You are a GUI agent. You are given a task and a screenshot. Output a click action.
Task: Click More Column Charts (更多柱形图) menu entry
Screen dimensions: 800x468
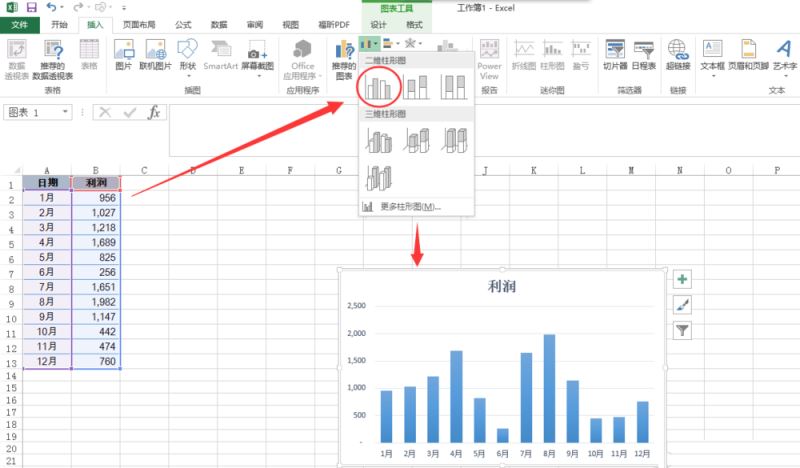coord(416,207)
